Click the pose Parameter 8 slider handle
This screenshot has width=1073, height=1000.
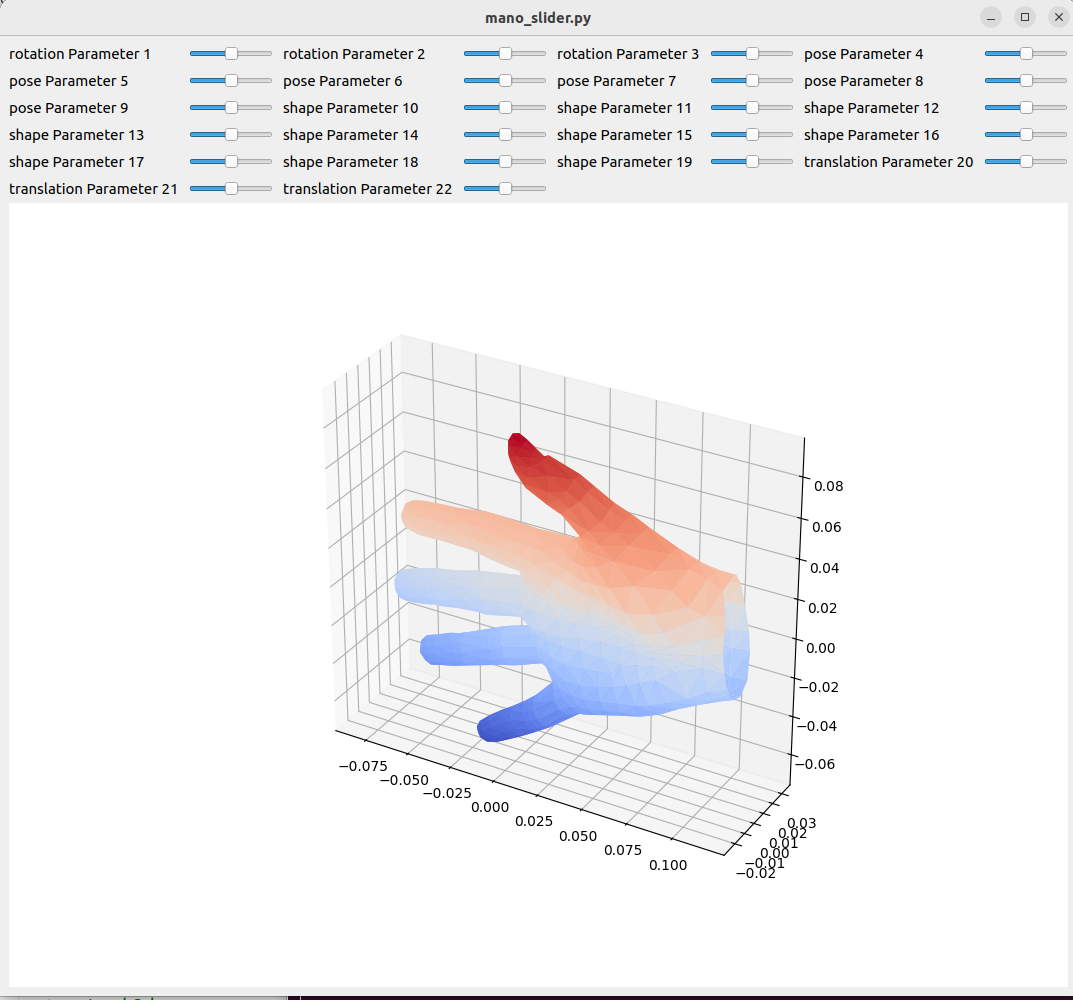click(x=1026, y=80)
